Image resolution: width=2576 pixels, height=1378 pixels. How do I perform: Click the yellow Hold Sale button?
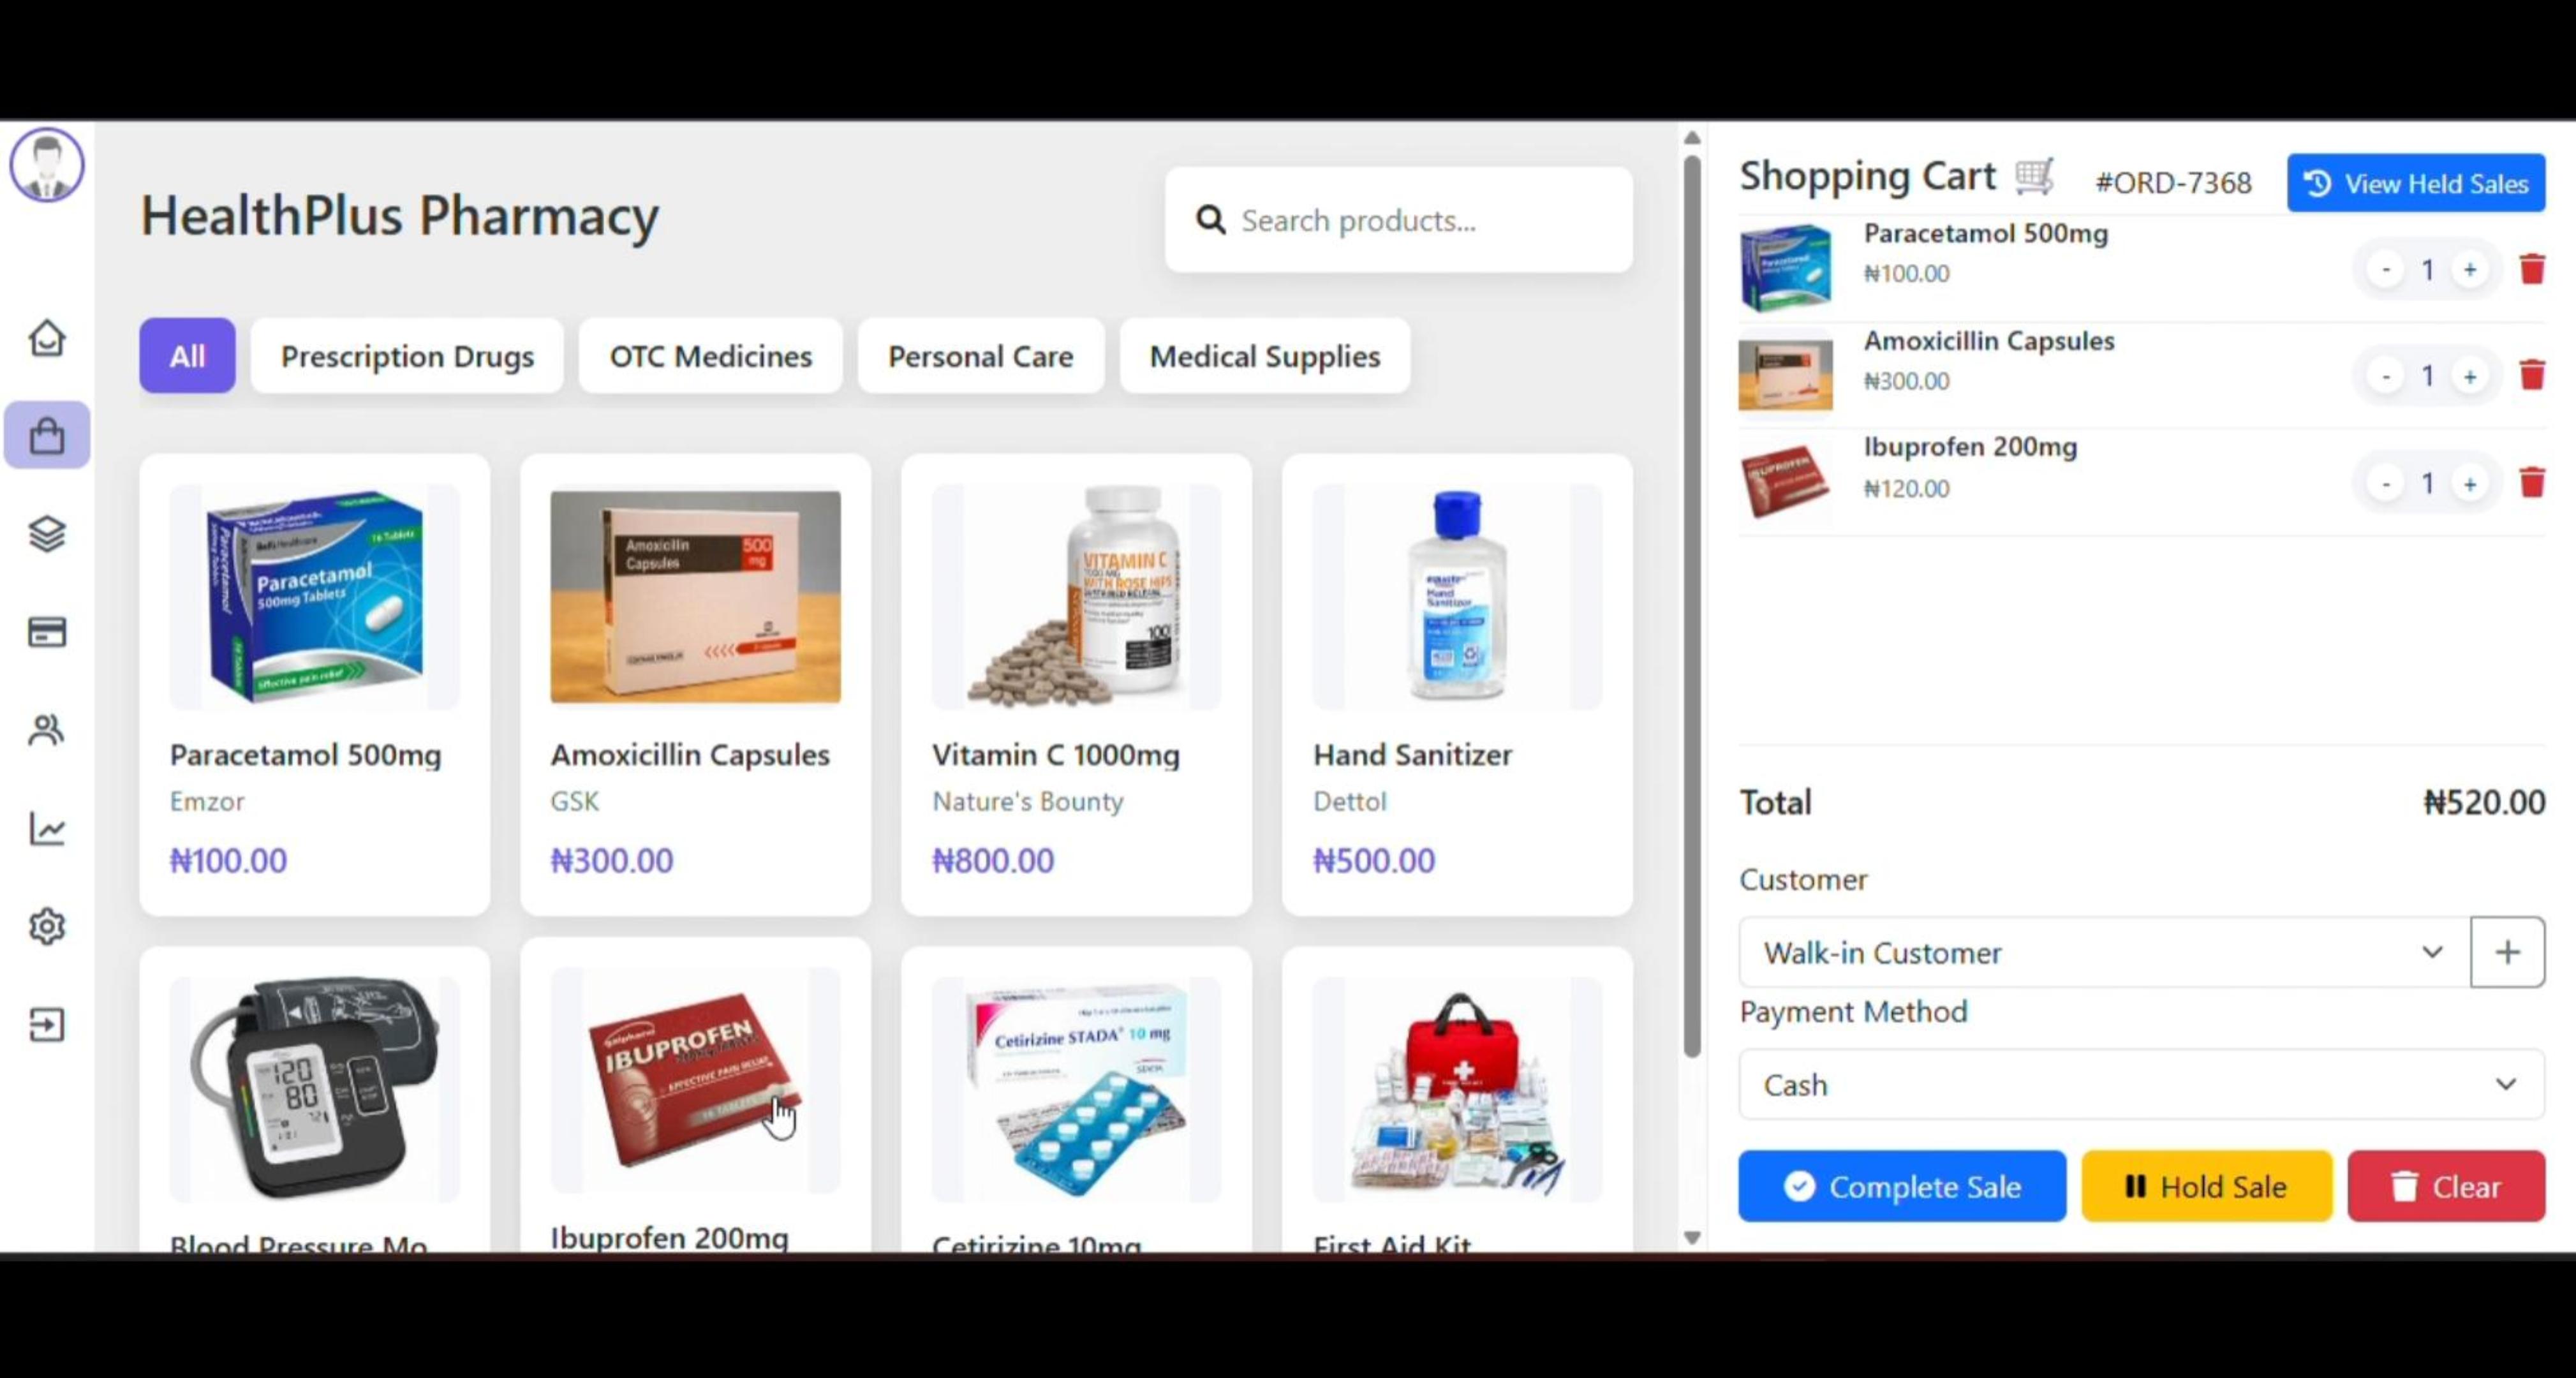(x=2207, y=1186)
